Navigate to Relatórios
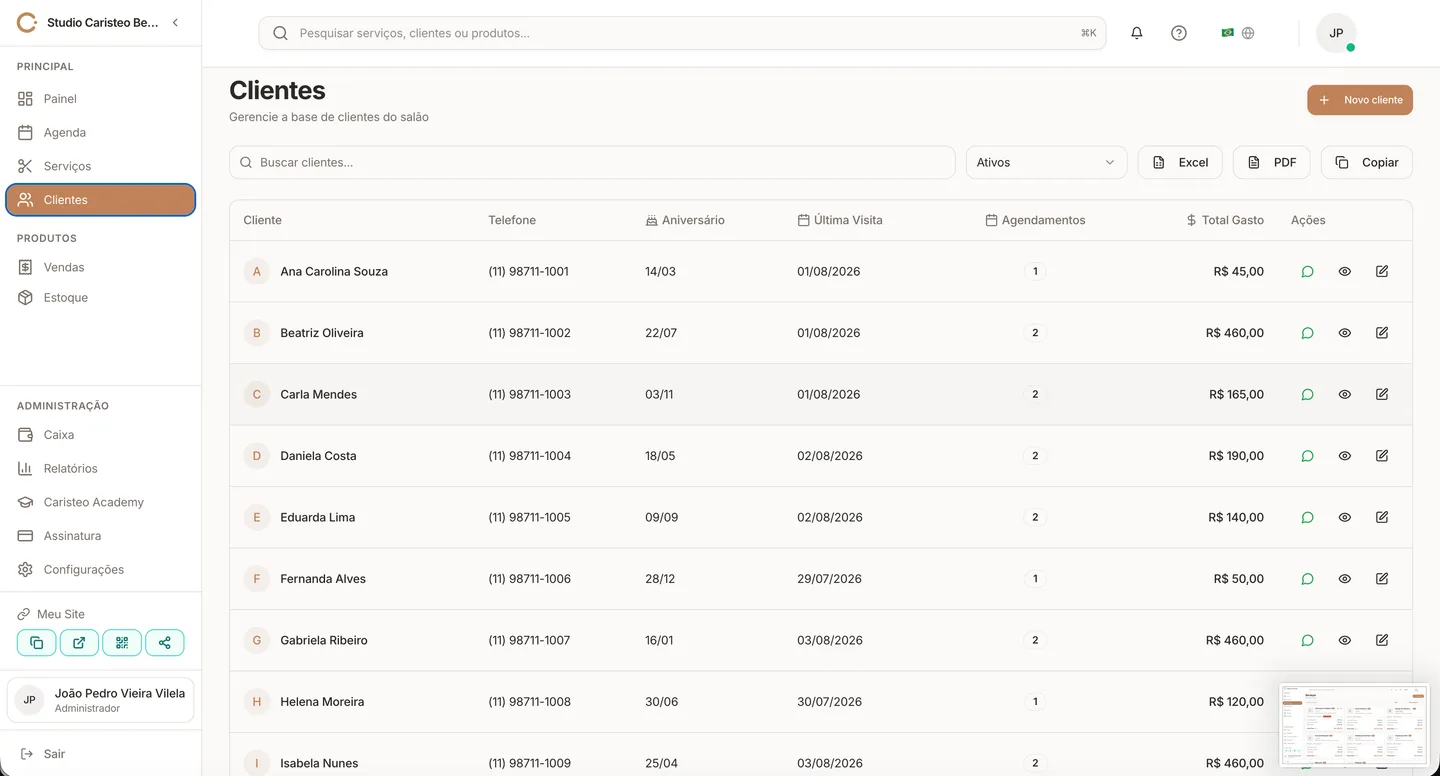 (x=100, y=468)
